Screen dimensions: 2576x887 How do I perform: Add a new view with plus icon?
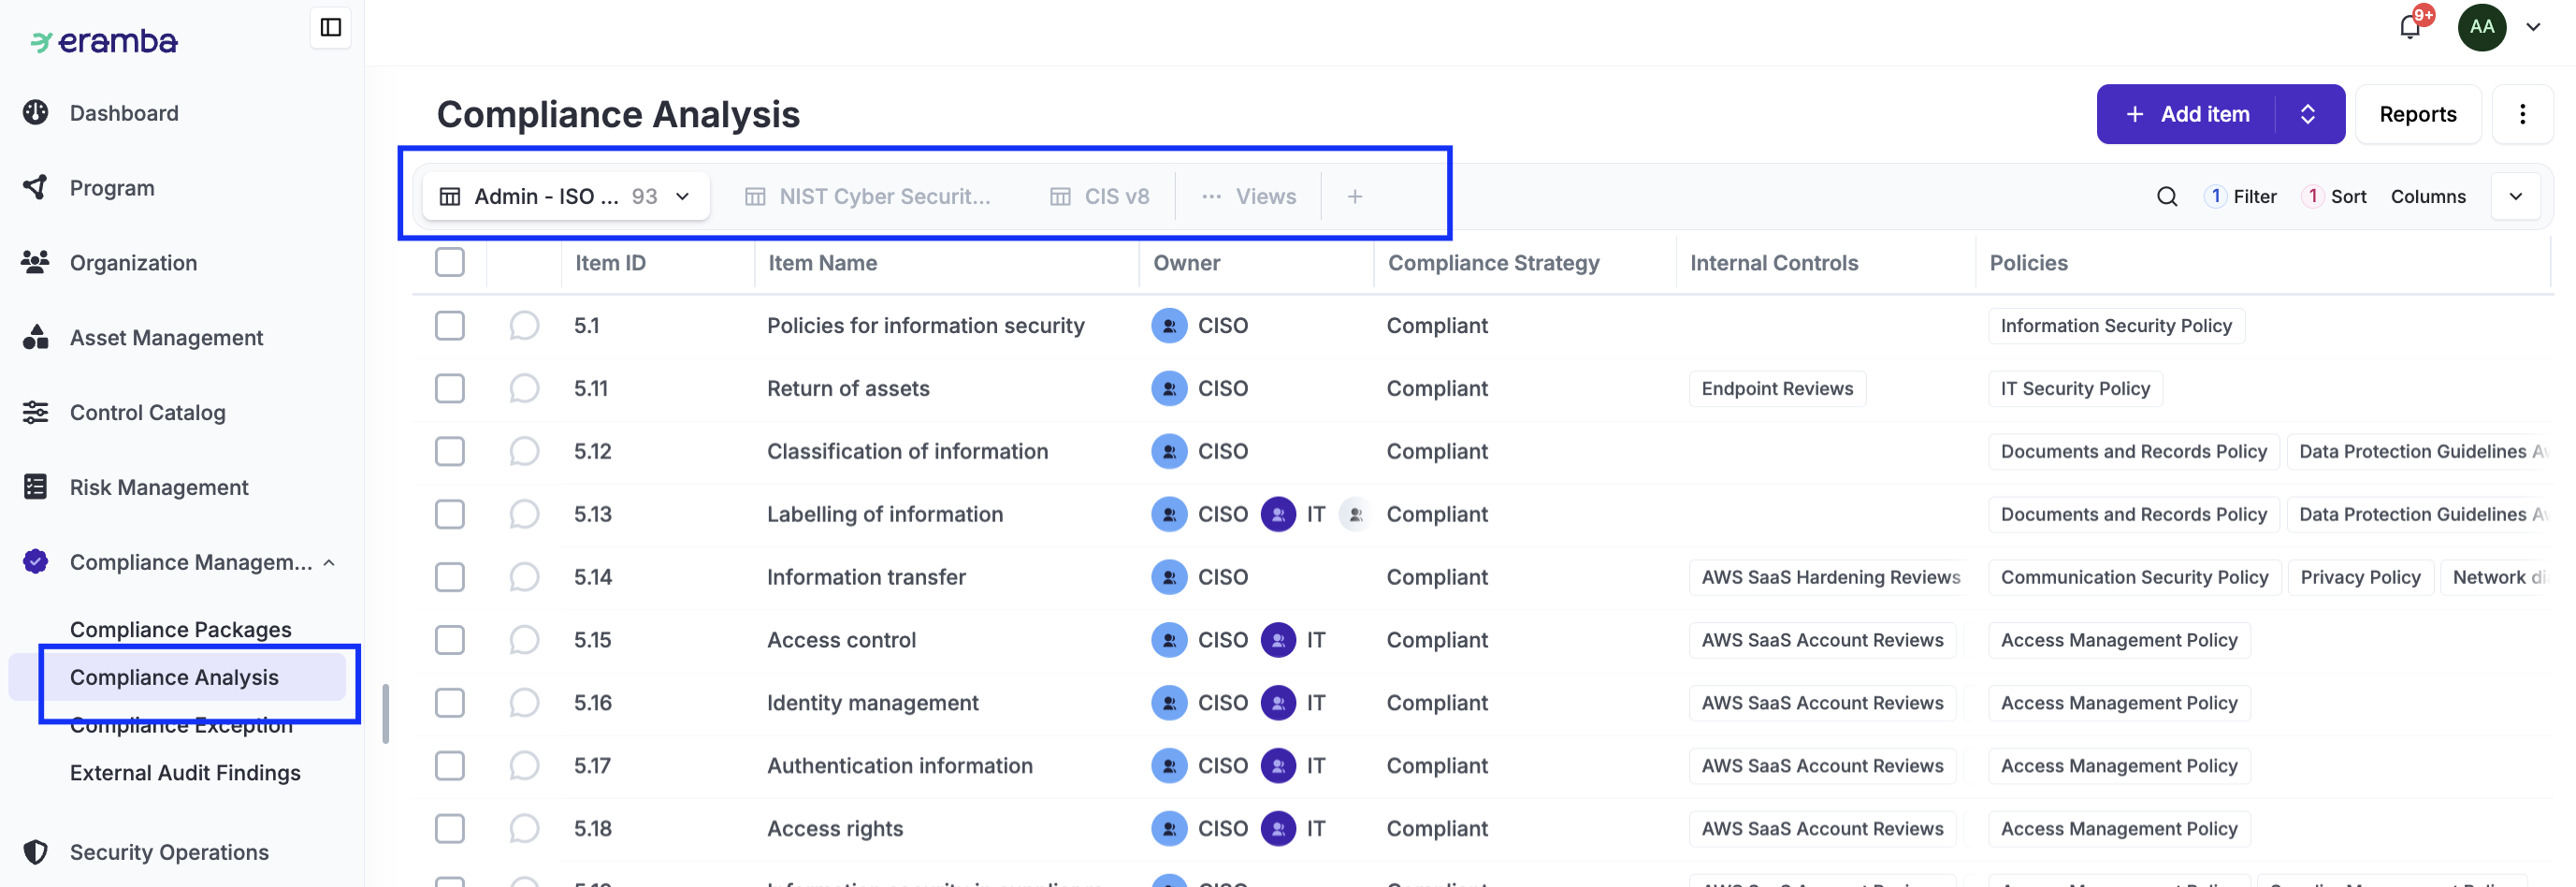click(1354, 197)
